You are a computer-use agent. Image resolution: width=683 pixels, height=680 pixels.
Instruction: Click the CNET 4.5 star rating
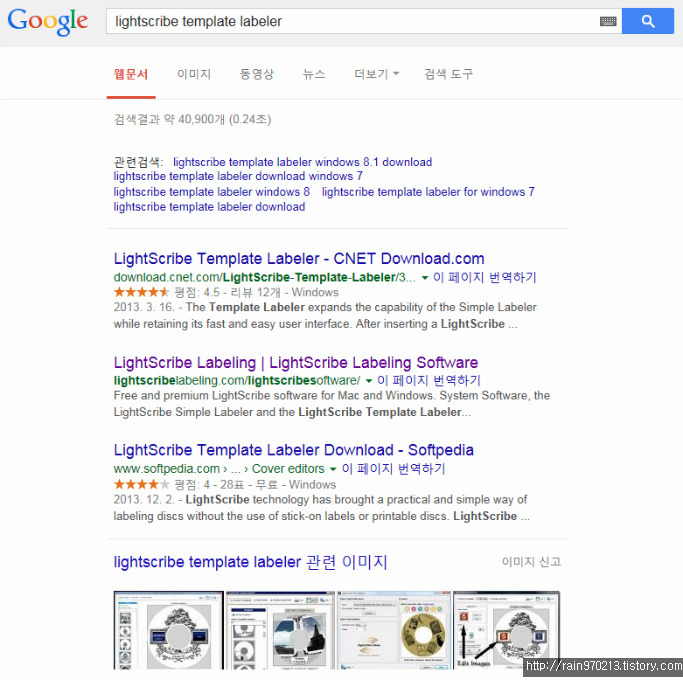click(141, 292)
